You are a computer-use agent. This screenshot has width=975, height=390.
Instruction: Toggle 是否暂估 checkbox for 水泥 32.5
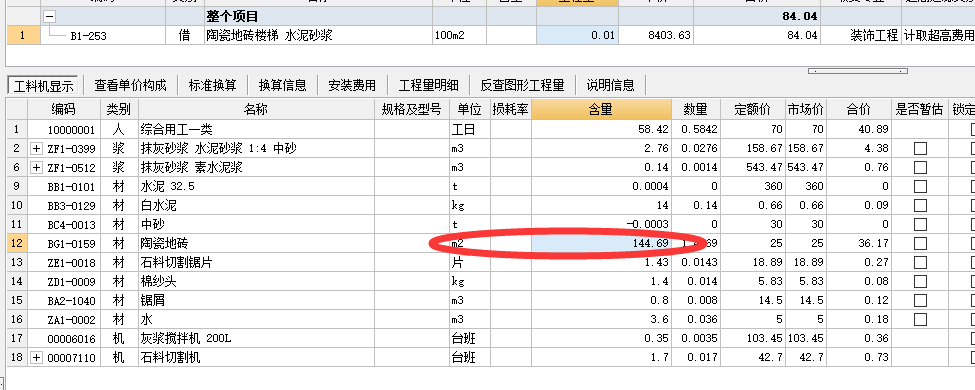pos(920,187)
